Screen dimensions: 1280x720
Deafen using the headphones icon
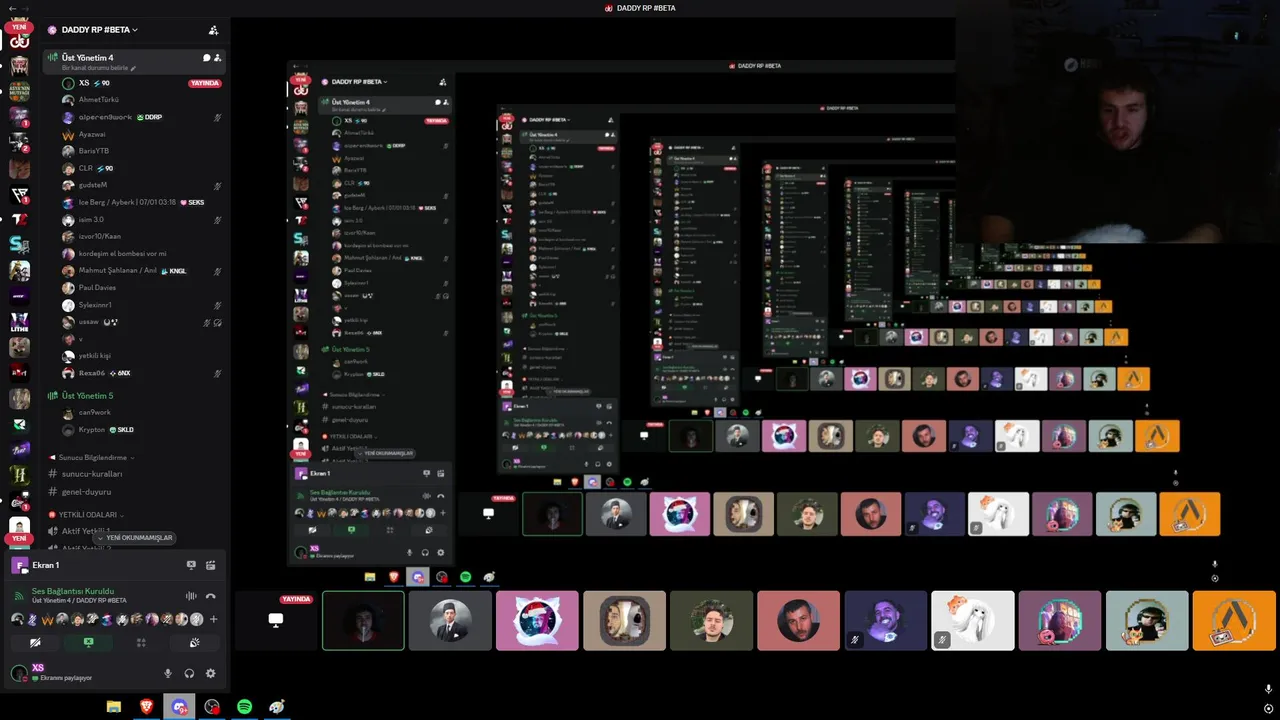[189, 674]
